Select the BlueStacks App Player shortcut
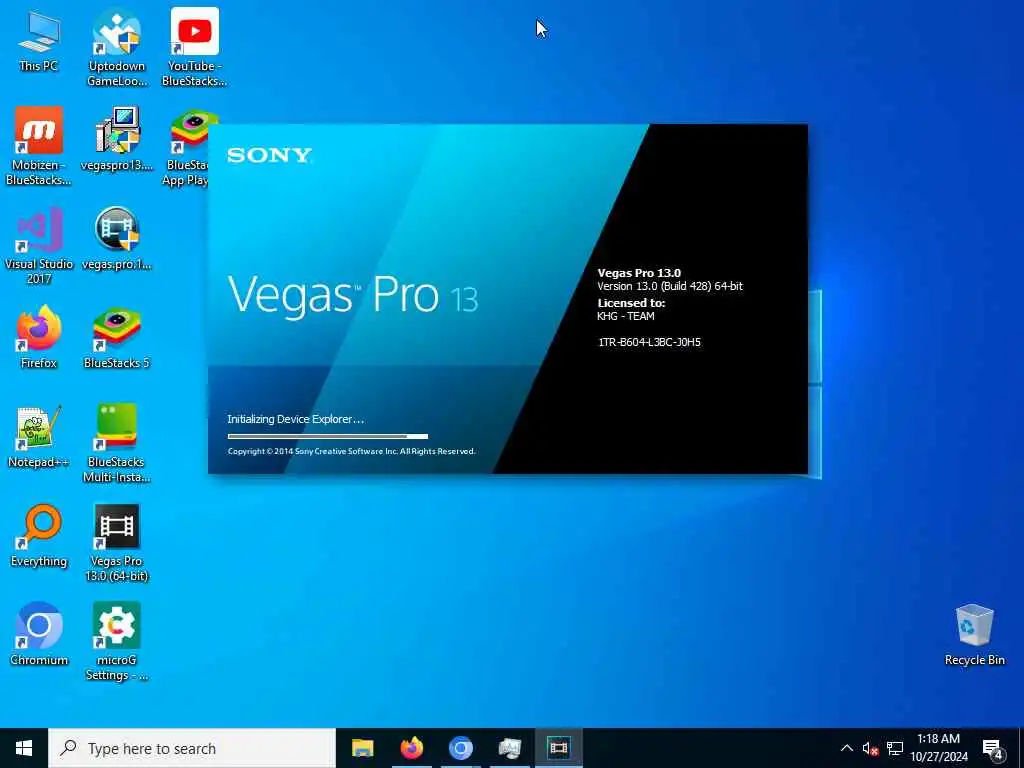The height and width of the screenshot is (768, 1024). click(187, 146)
